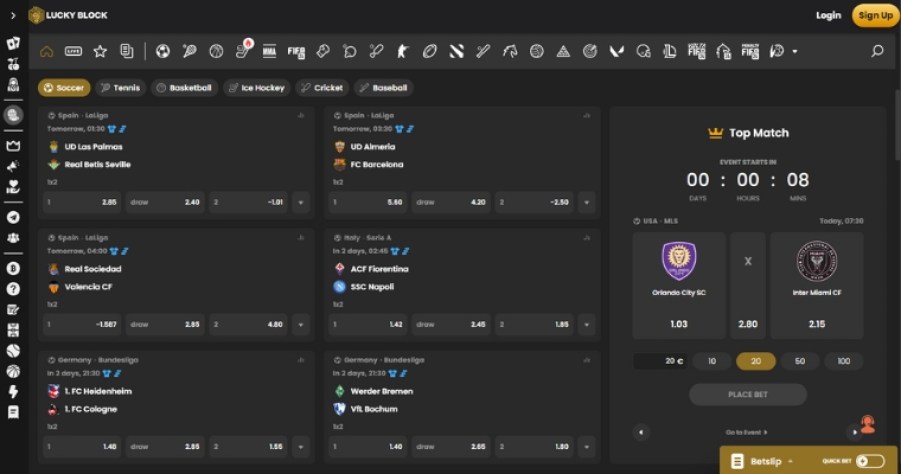901x474 pixels.
Task: Switch to the Cricket tab
Action: 322,88
